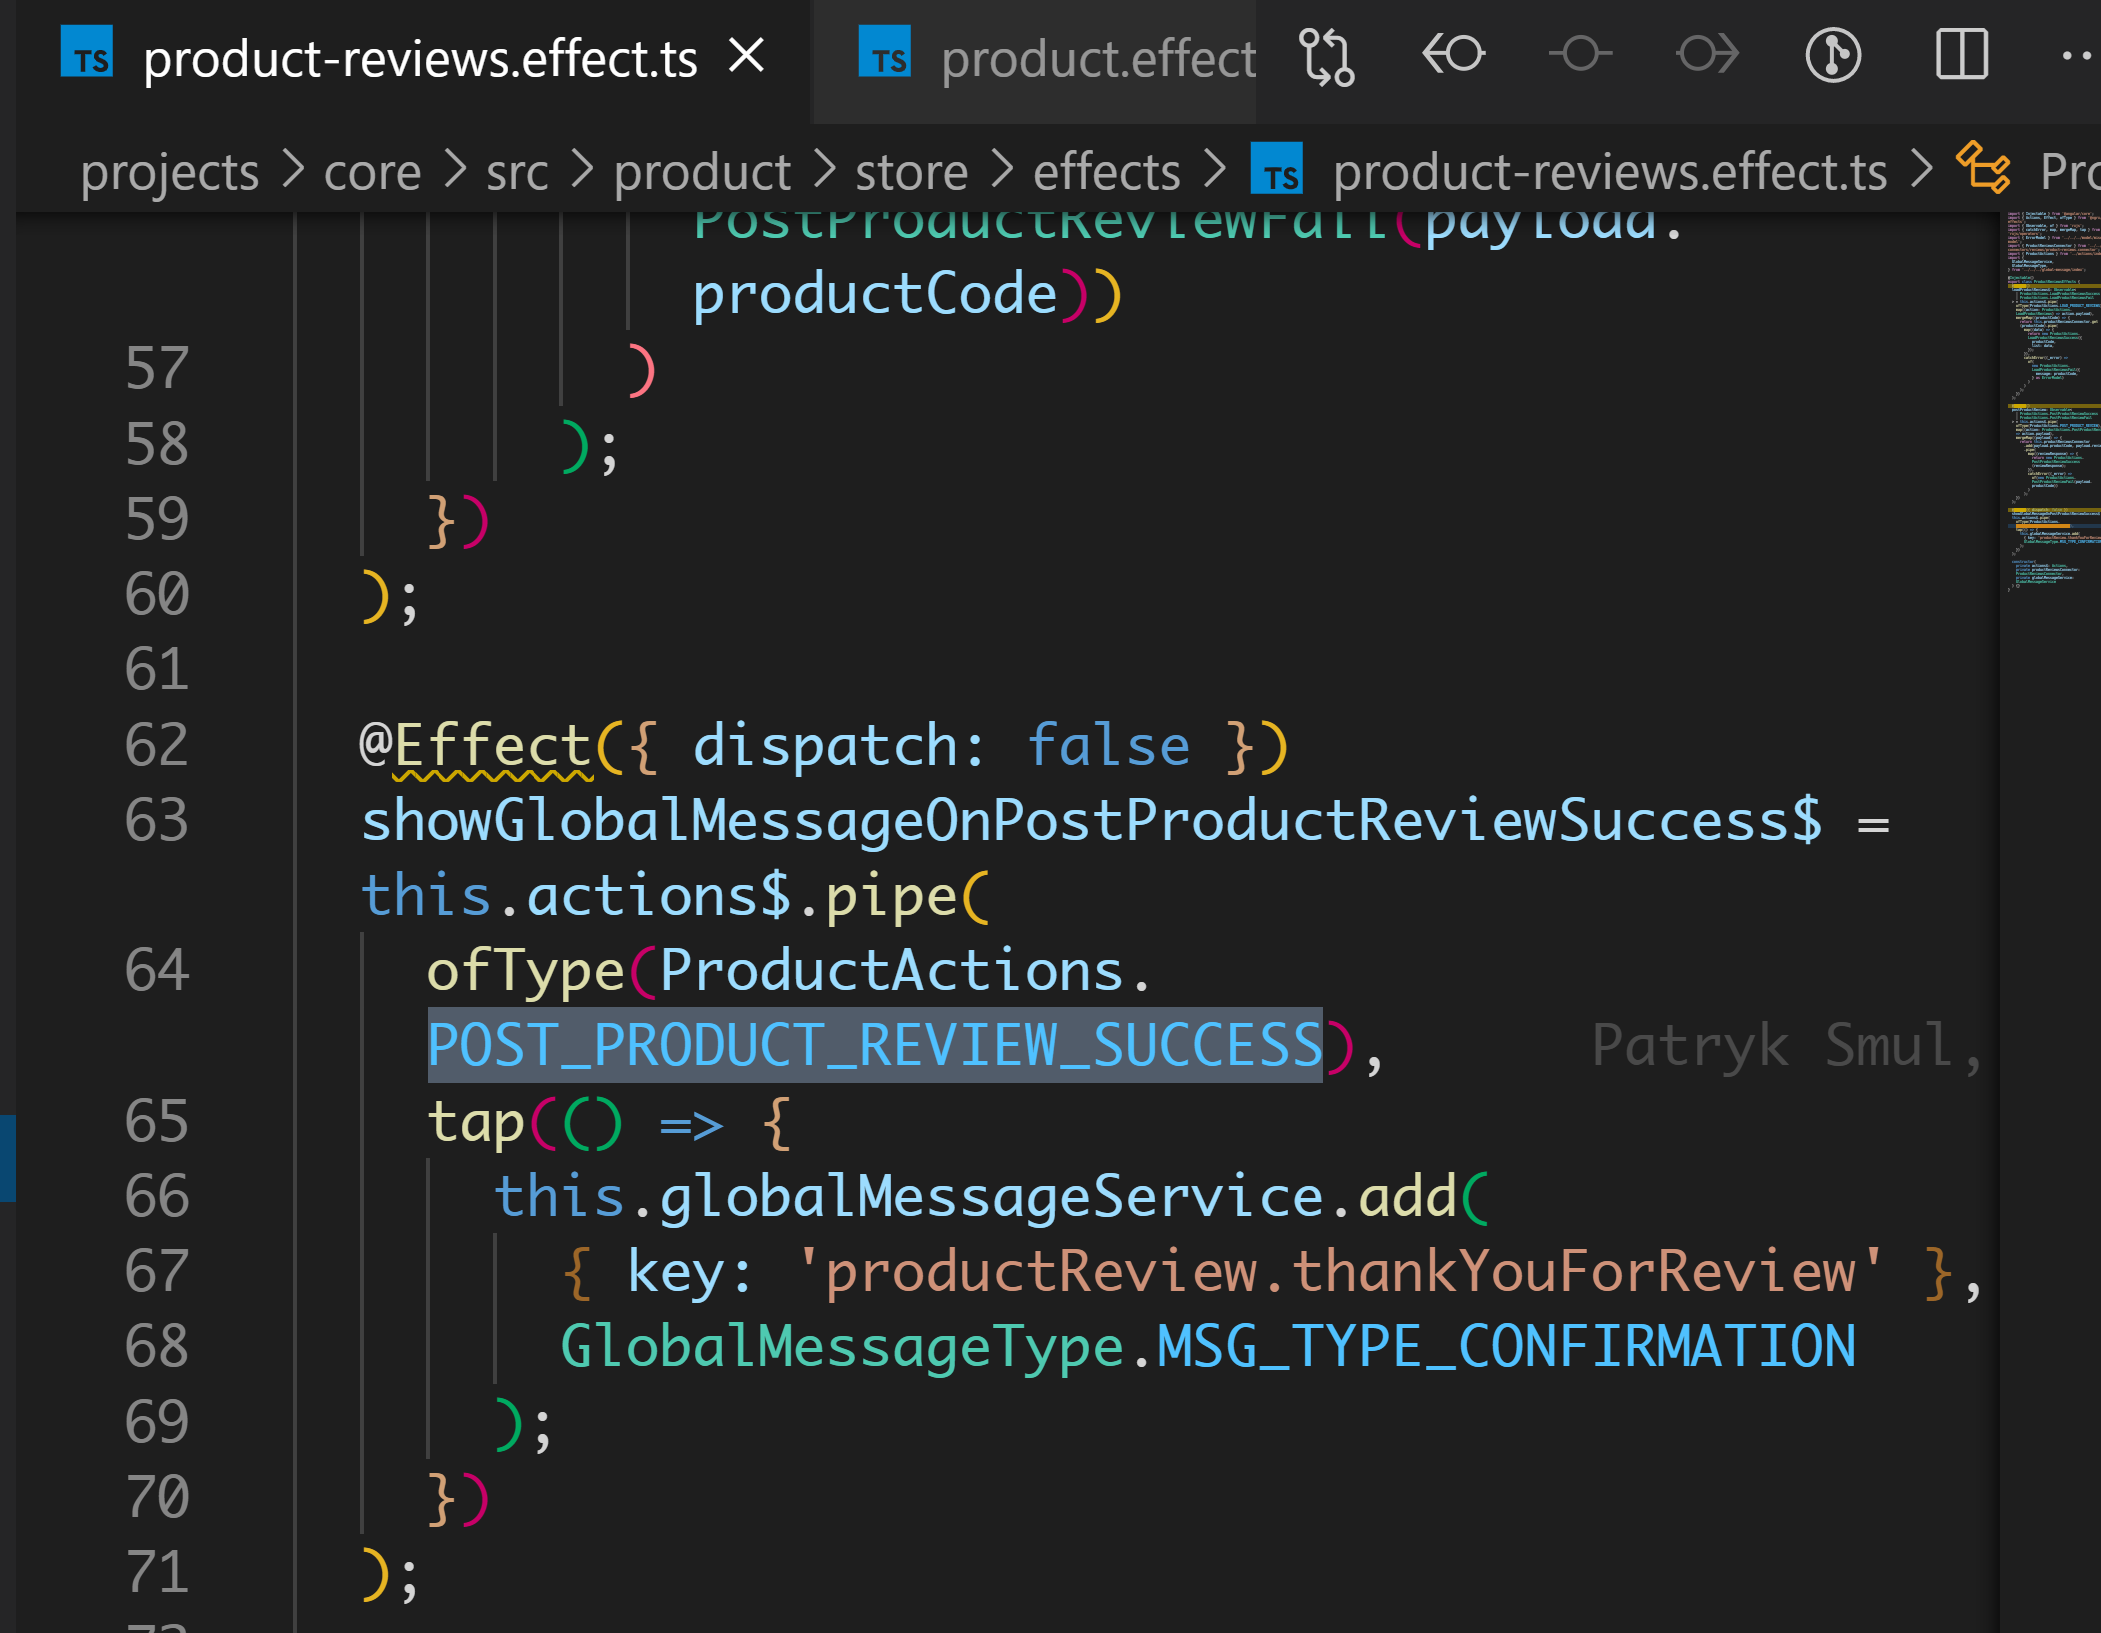Open More Actions ellipsis menu
This screenshot has width=2101, height=1633.
click(x=2078, y=56)
